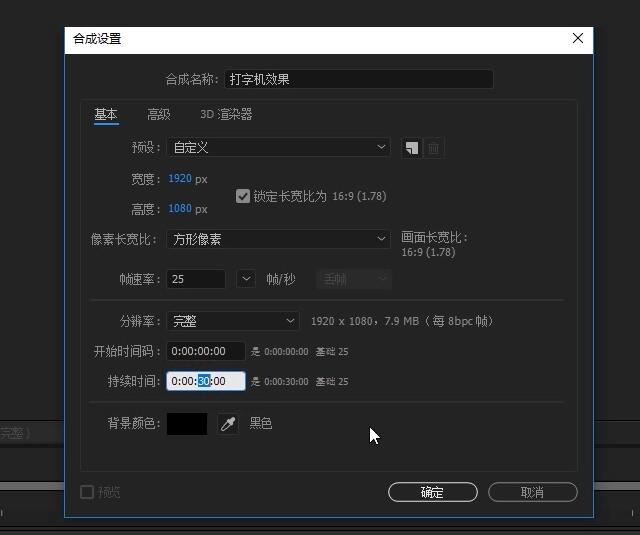Enable the 预览 checkbox
Screen dimensions: 640x535
[x=87, y=492]
